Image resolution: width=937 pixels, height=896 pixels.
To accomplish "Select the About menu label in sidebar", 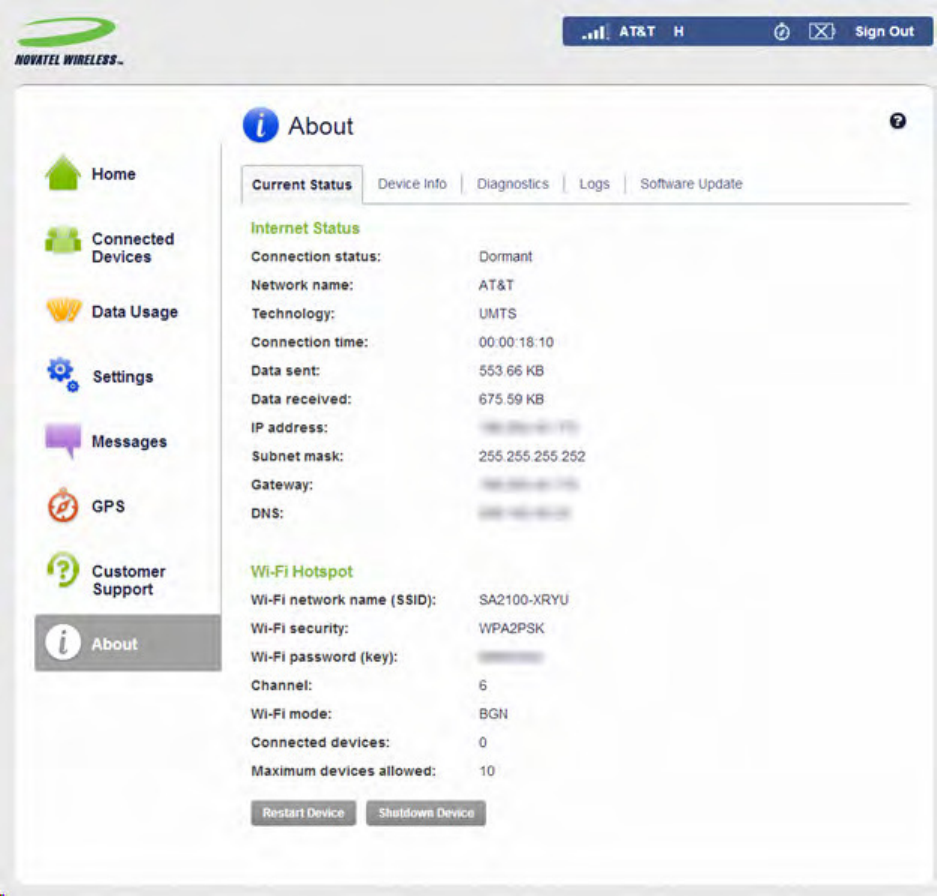I will coord(114,644).
